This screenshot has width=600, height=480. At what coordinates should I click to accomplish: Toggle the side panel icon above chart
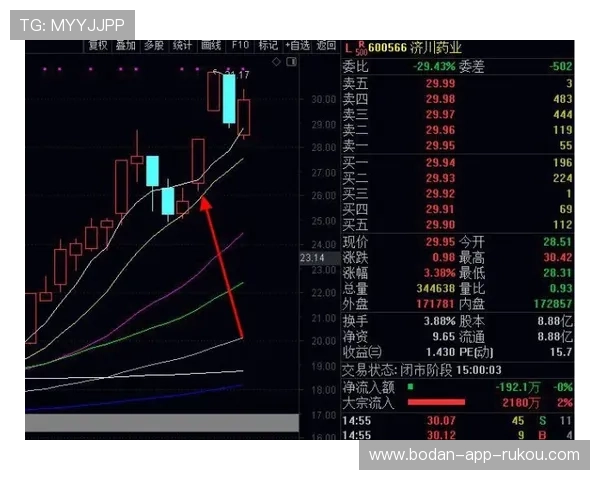coord(292,62)
